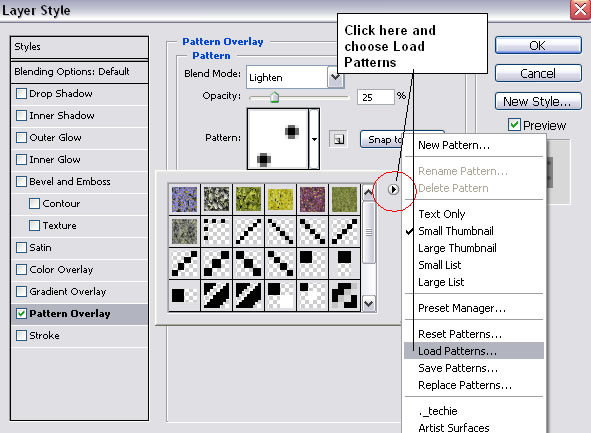Open the Blend Mode dropdown
Image resolution: width=591 pixels, height=433 pixels.
pos(335,77)
